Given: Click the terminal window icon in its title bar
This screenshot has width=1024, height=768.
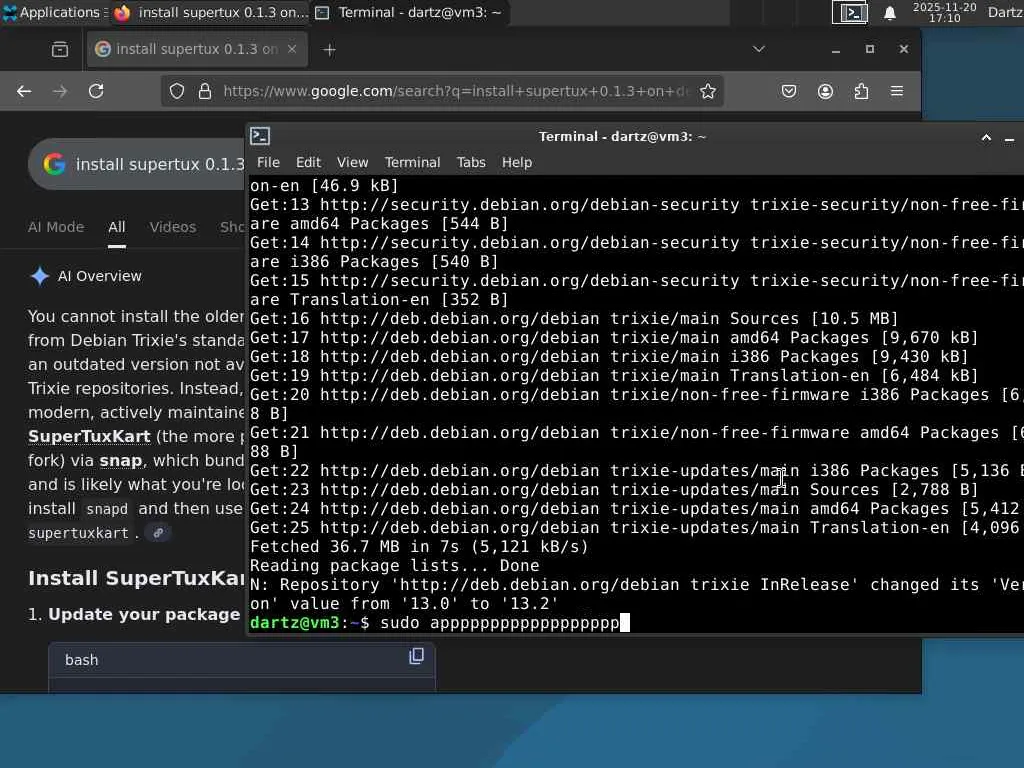Looking at the screenshot, I should (x=261, y=136).
